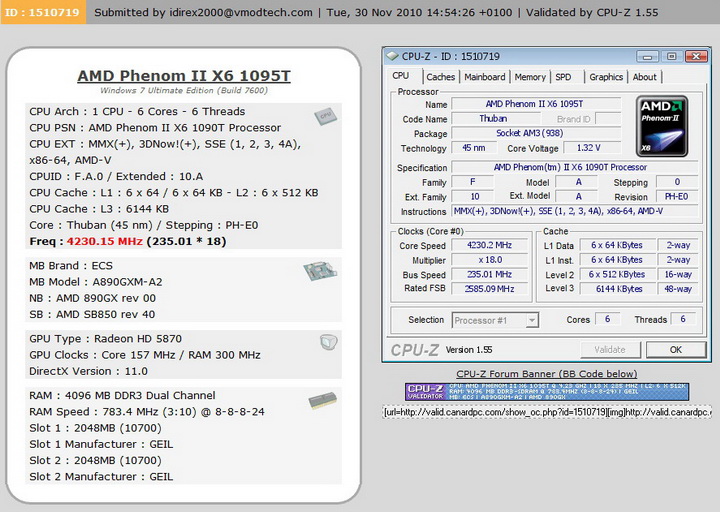The image size is (720, 512).
Task: Click the Package value Socket AM3 (938)
Action: [x=536, y=133]
